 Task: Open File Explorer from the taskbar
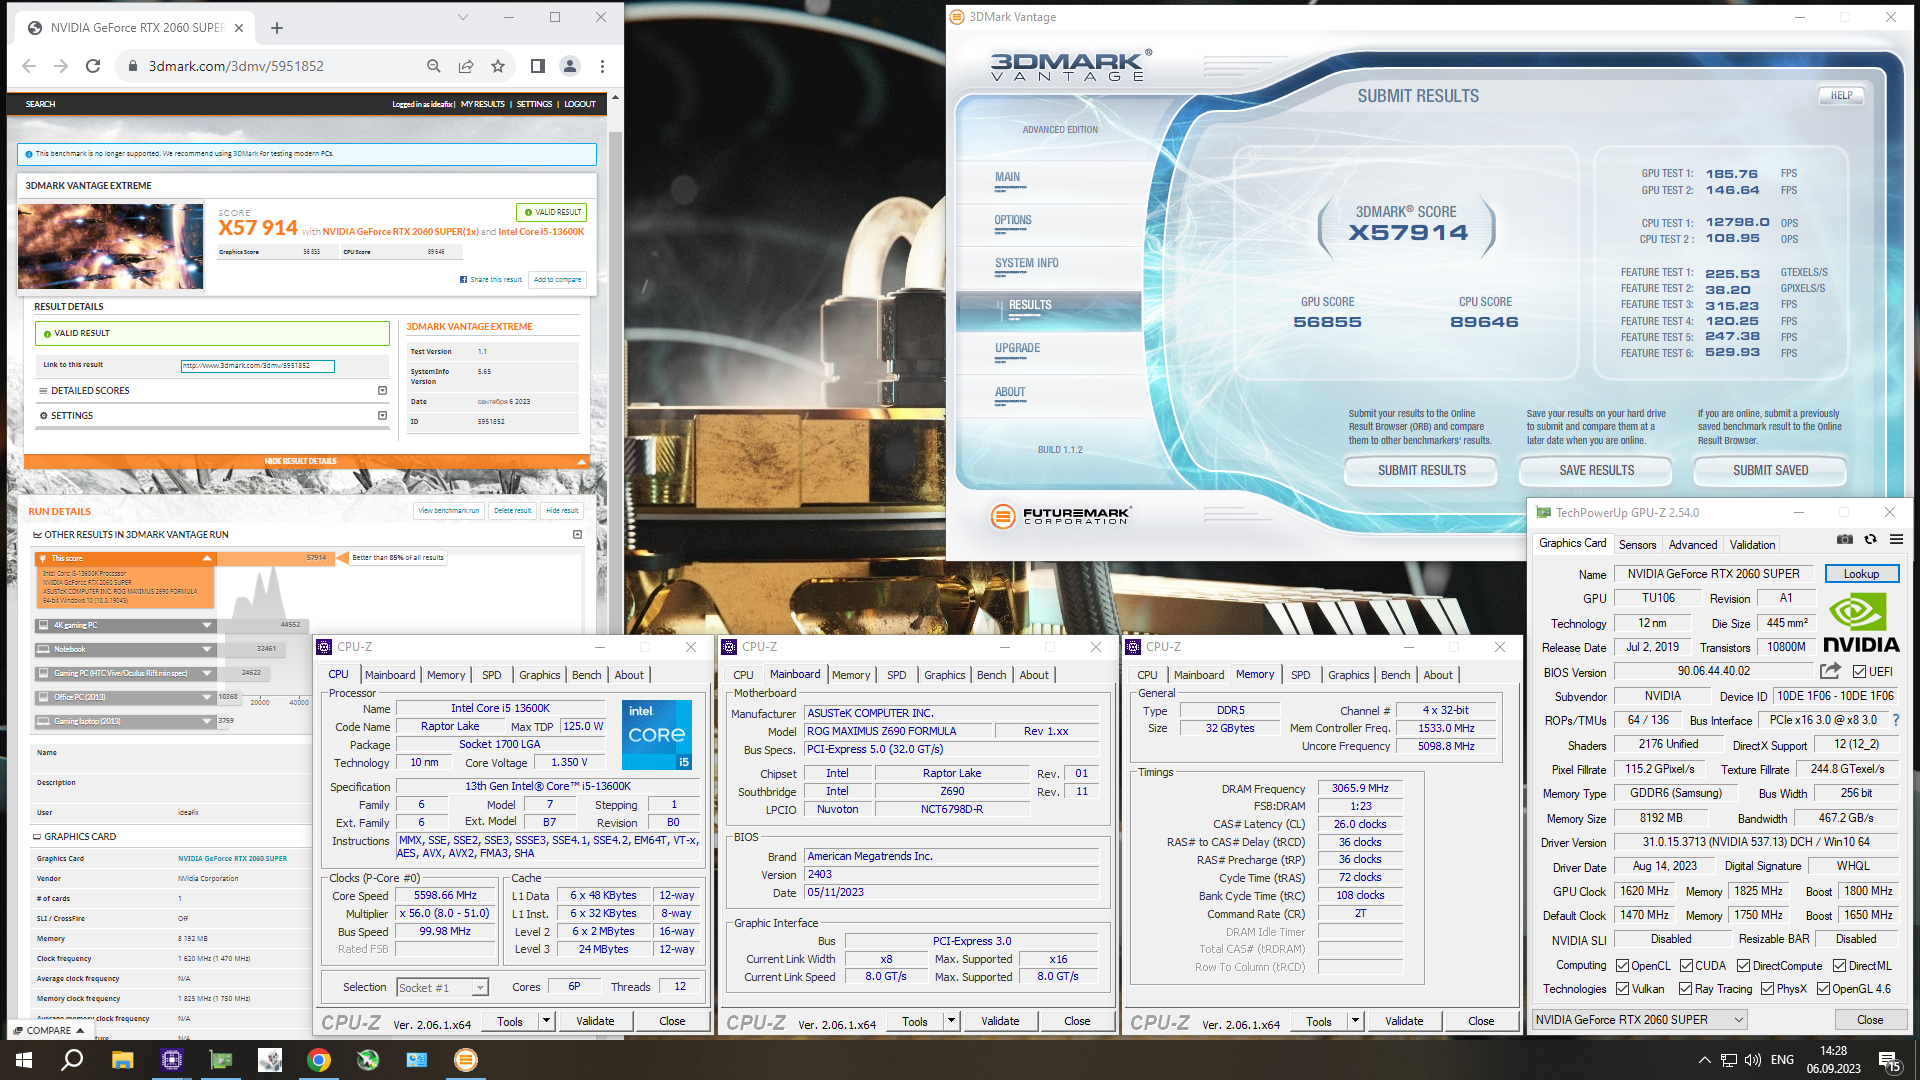[x=122, y=1060]
